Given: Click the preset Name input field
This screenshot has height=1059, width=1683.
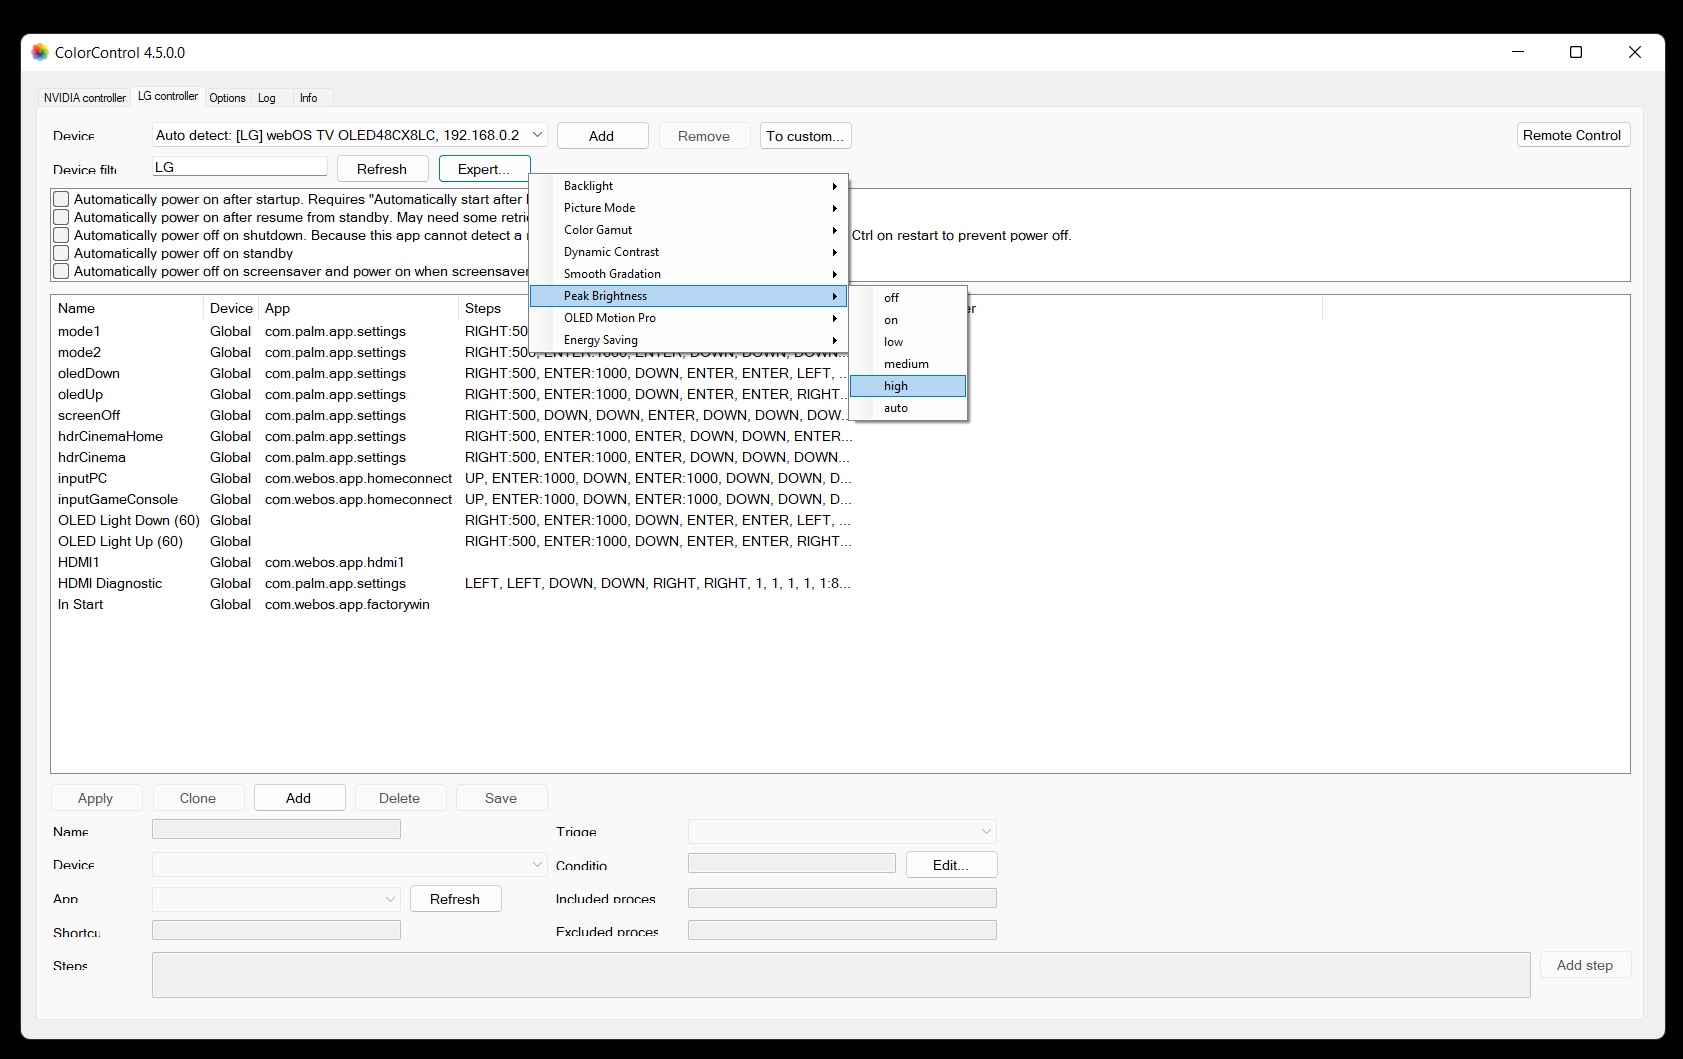Looking at the screenshot, I should pyautogui.click(x=276, y=829).
